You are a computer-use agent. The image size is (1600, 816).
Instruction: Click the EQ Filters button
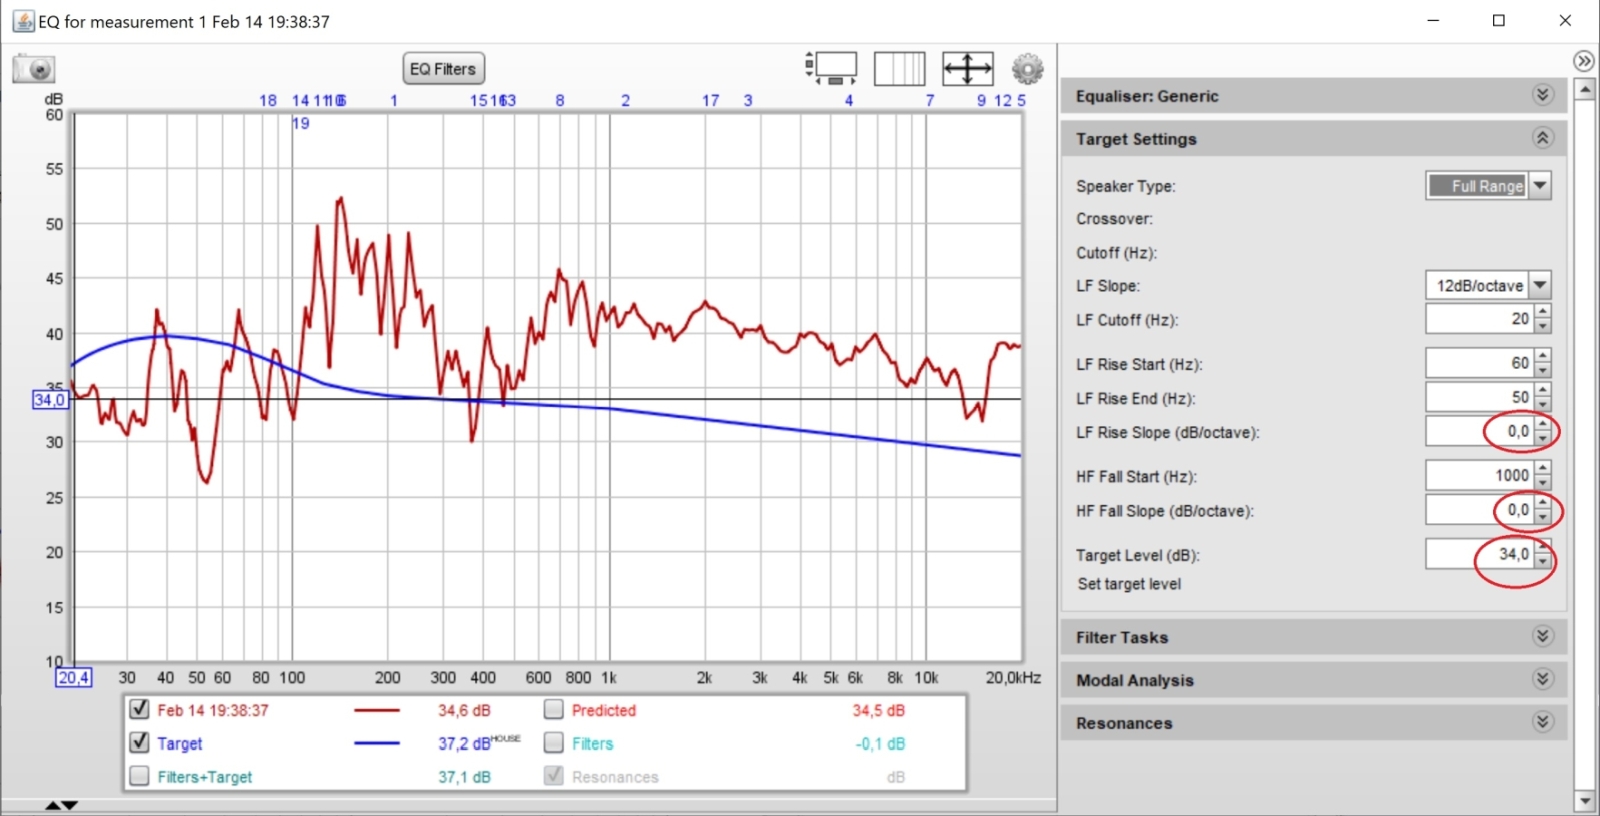pyautogui.click(x=443, y=69)
